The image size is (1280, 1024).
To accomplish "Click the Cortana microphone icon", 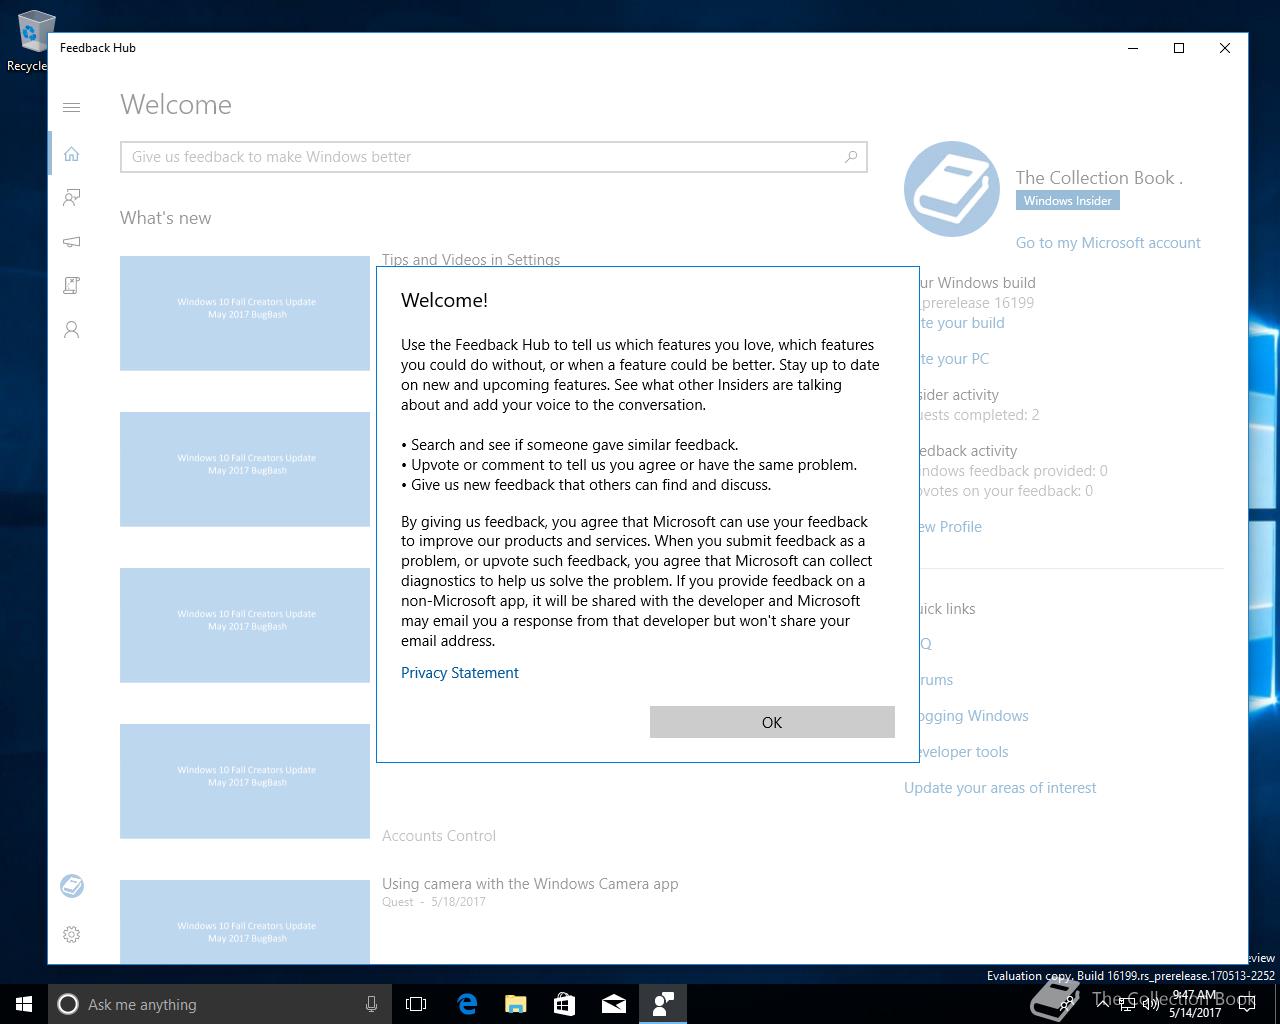I will [x=371, y=1004].
